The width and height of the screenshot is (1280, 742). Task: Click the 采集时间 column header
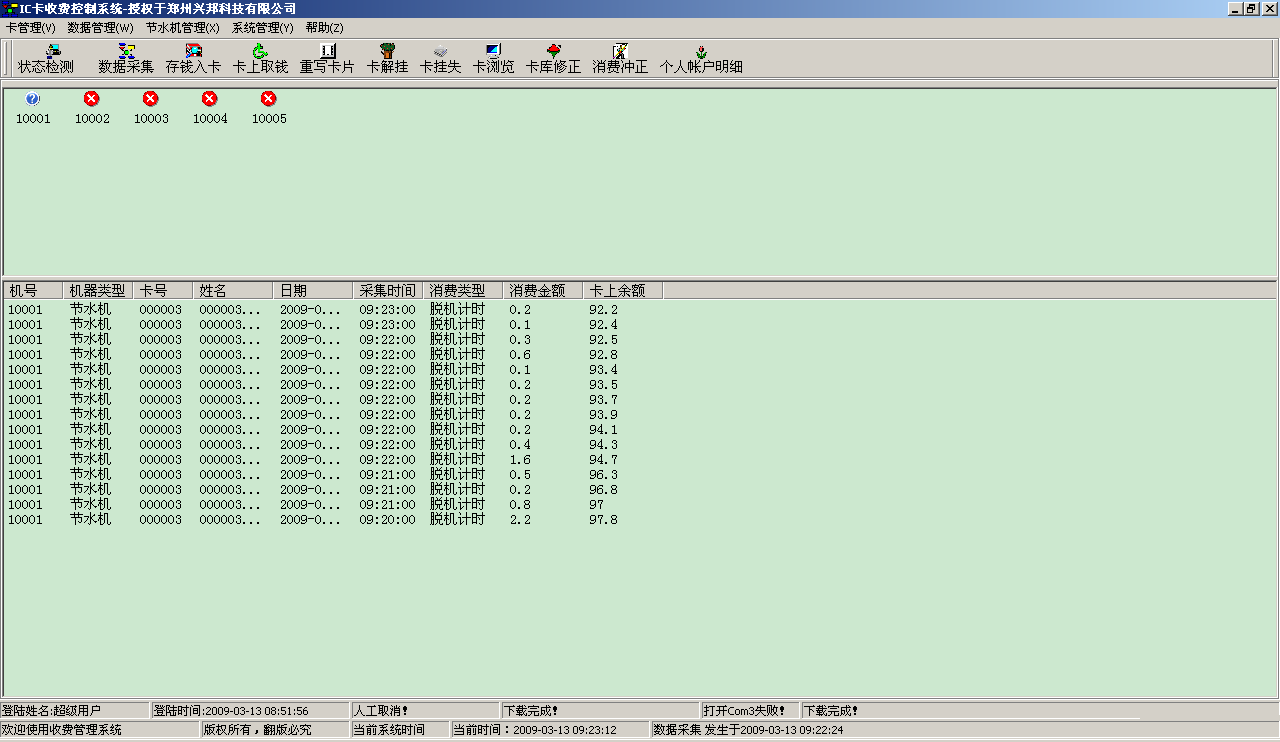(387, 291)
